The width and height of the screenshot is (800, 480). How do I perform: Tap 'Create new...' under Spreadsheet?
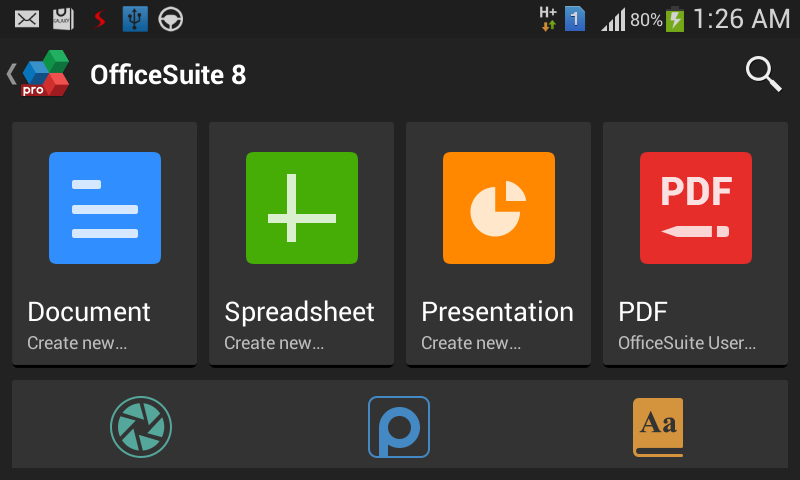coord(274,343)
